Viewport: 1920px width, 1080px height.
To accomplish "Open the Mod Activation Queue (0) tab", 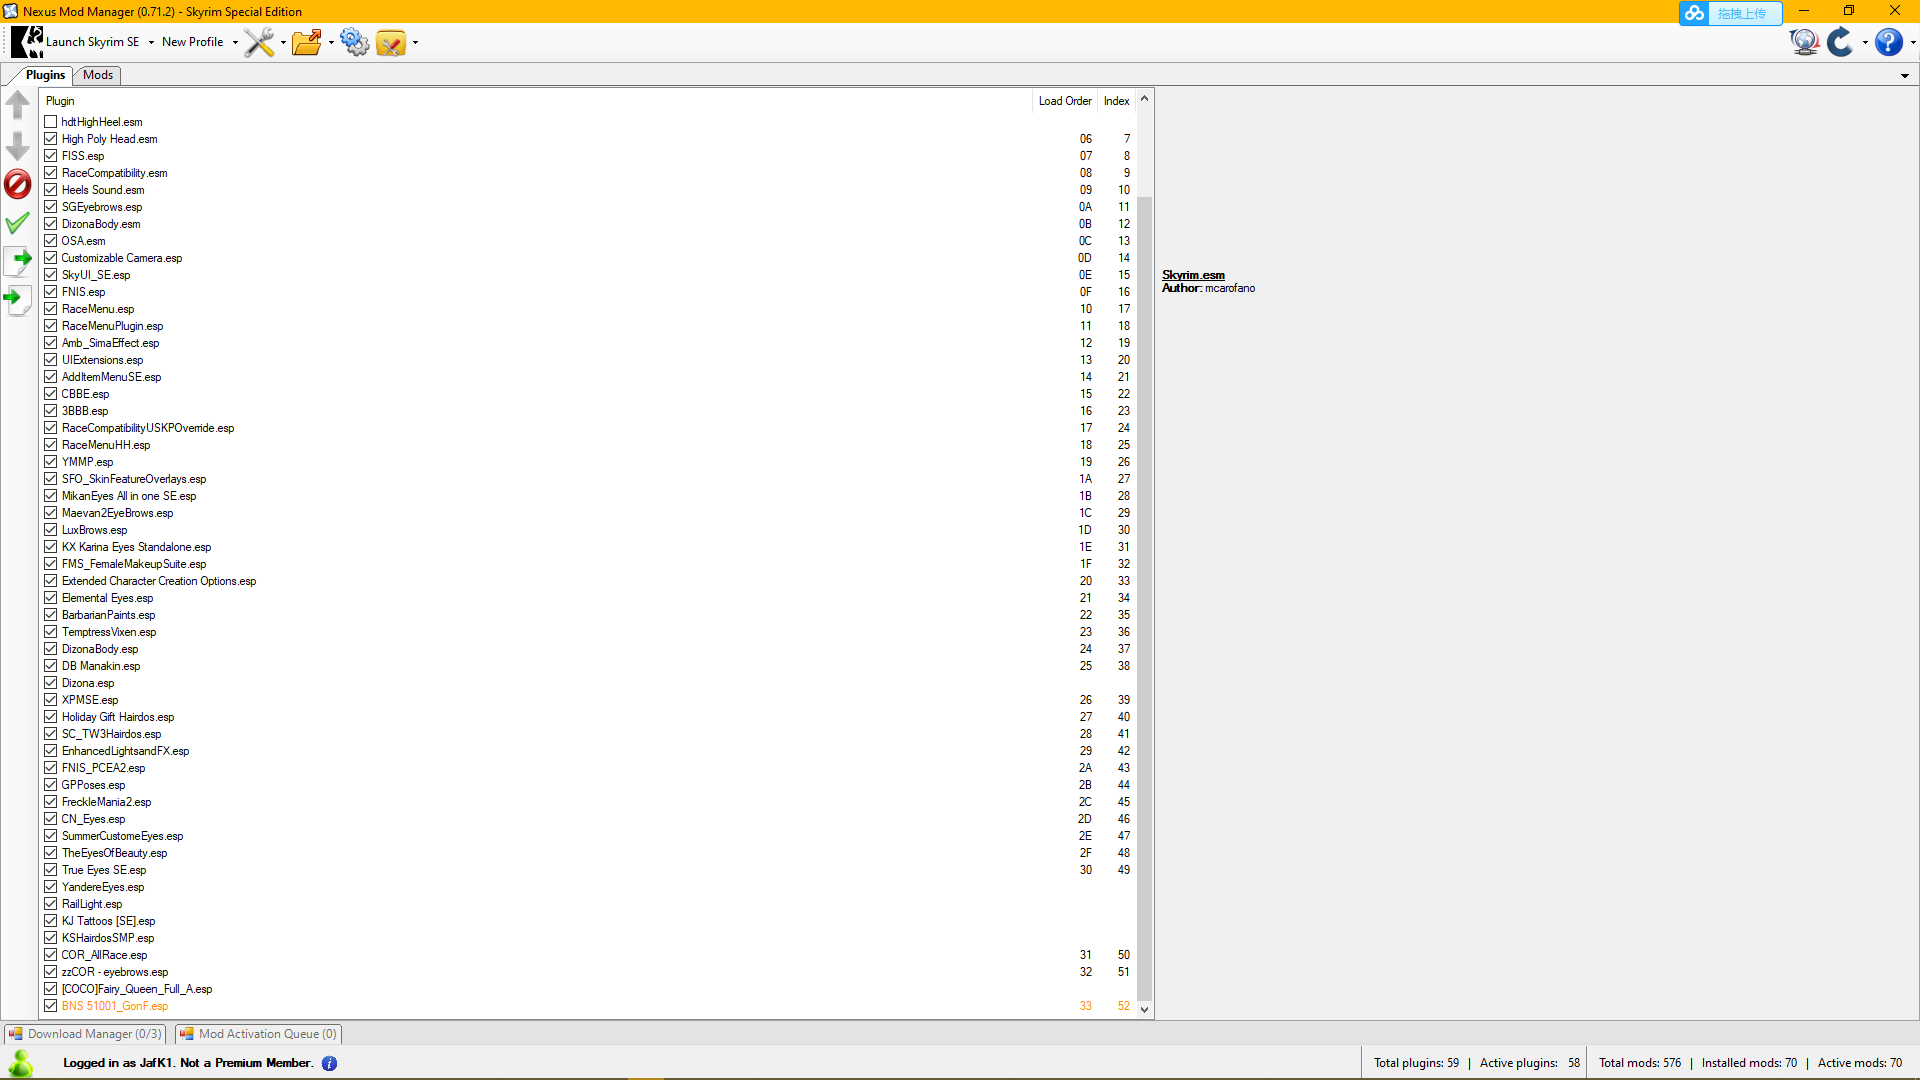I will click(x=259, y=1034).
